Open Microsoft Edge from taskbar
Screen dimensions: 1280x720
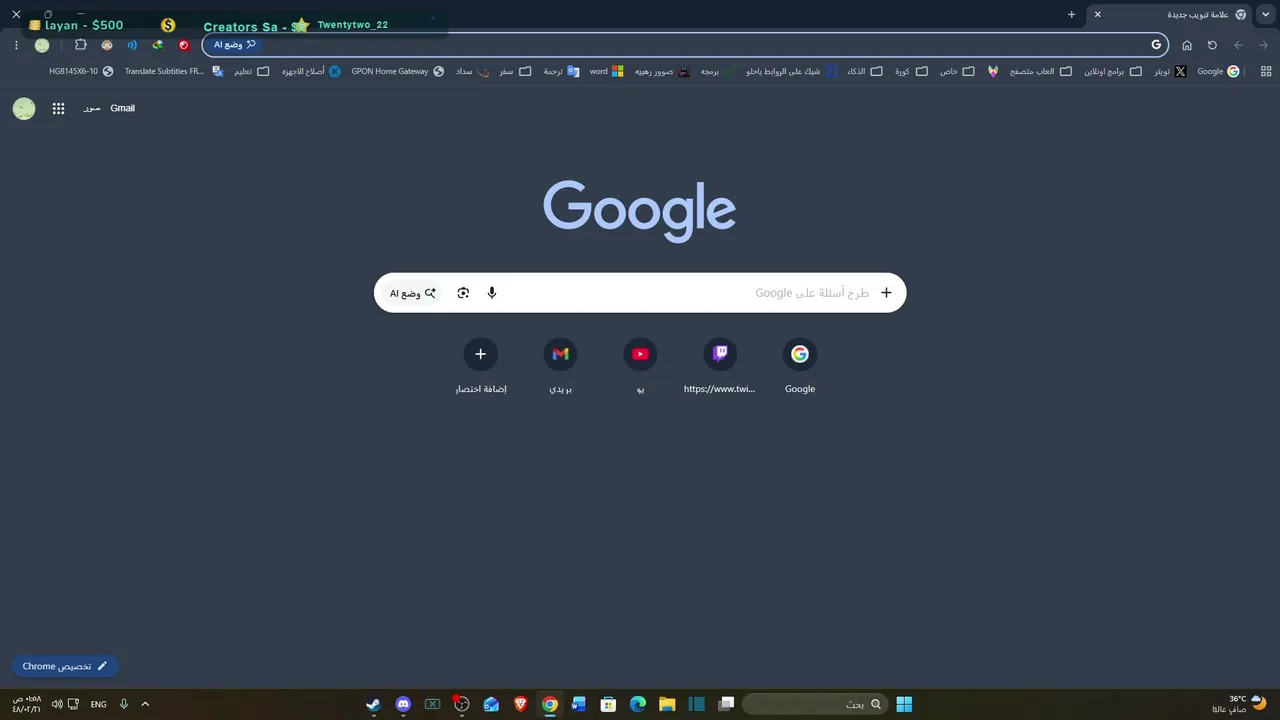tap(638, 704)
